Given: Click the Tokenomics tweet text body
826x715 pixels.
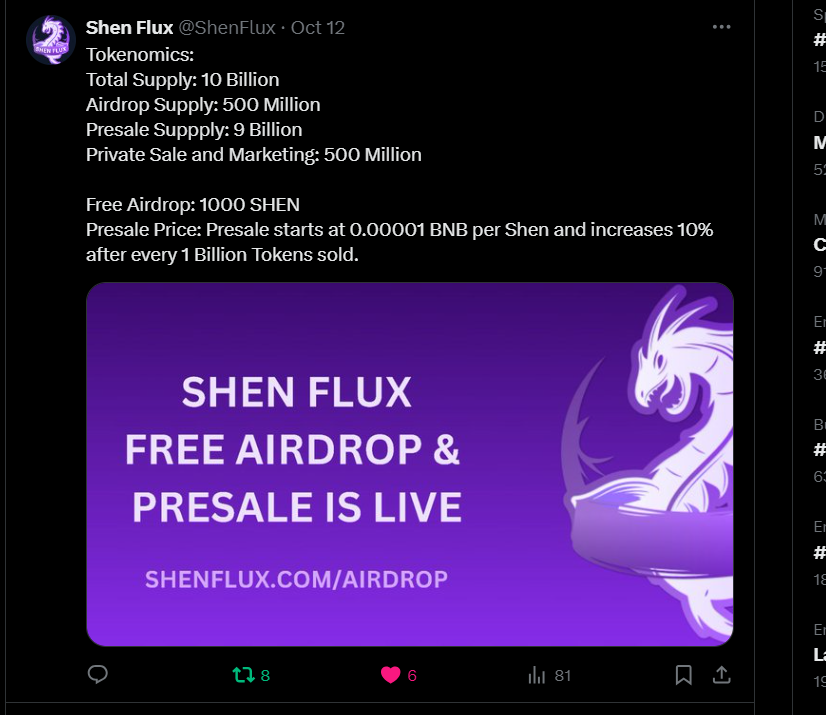Looking at the screenshot, I should (399, 155).
